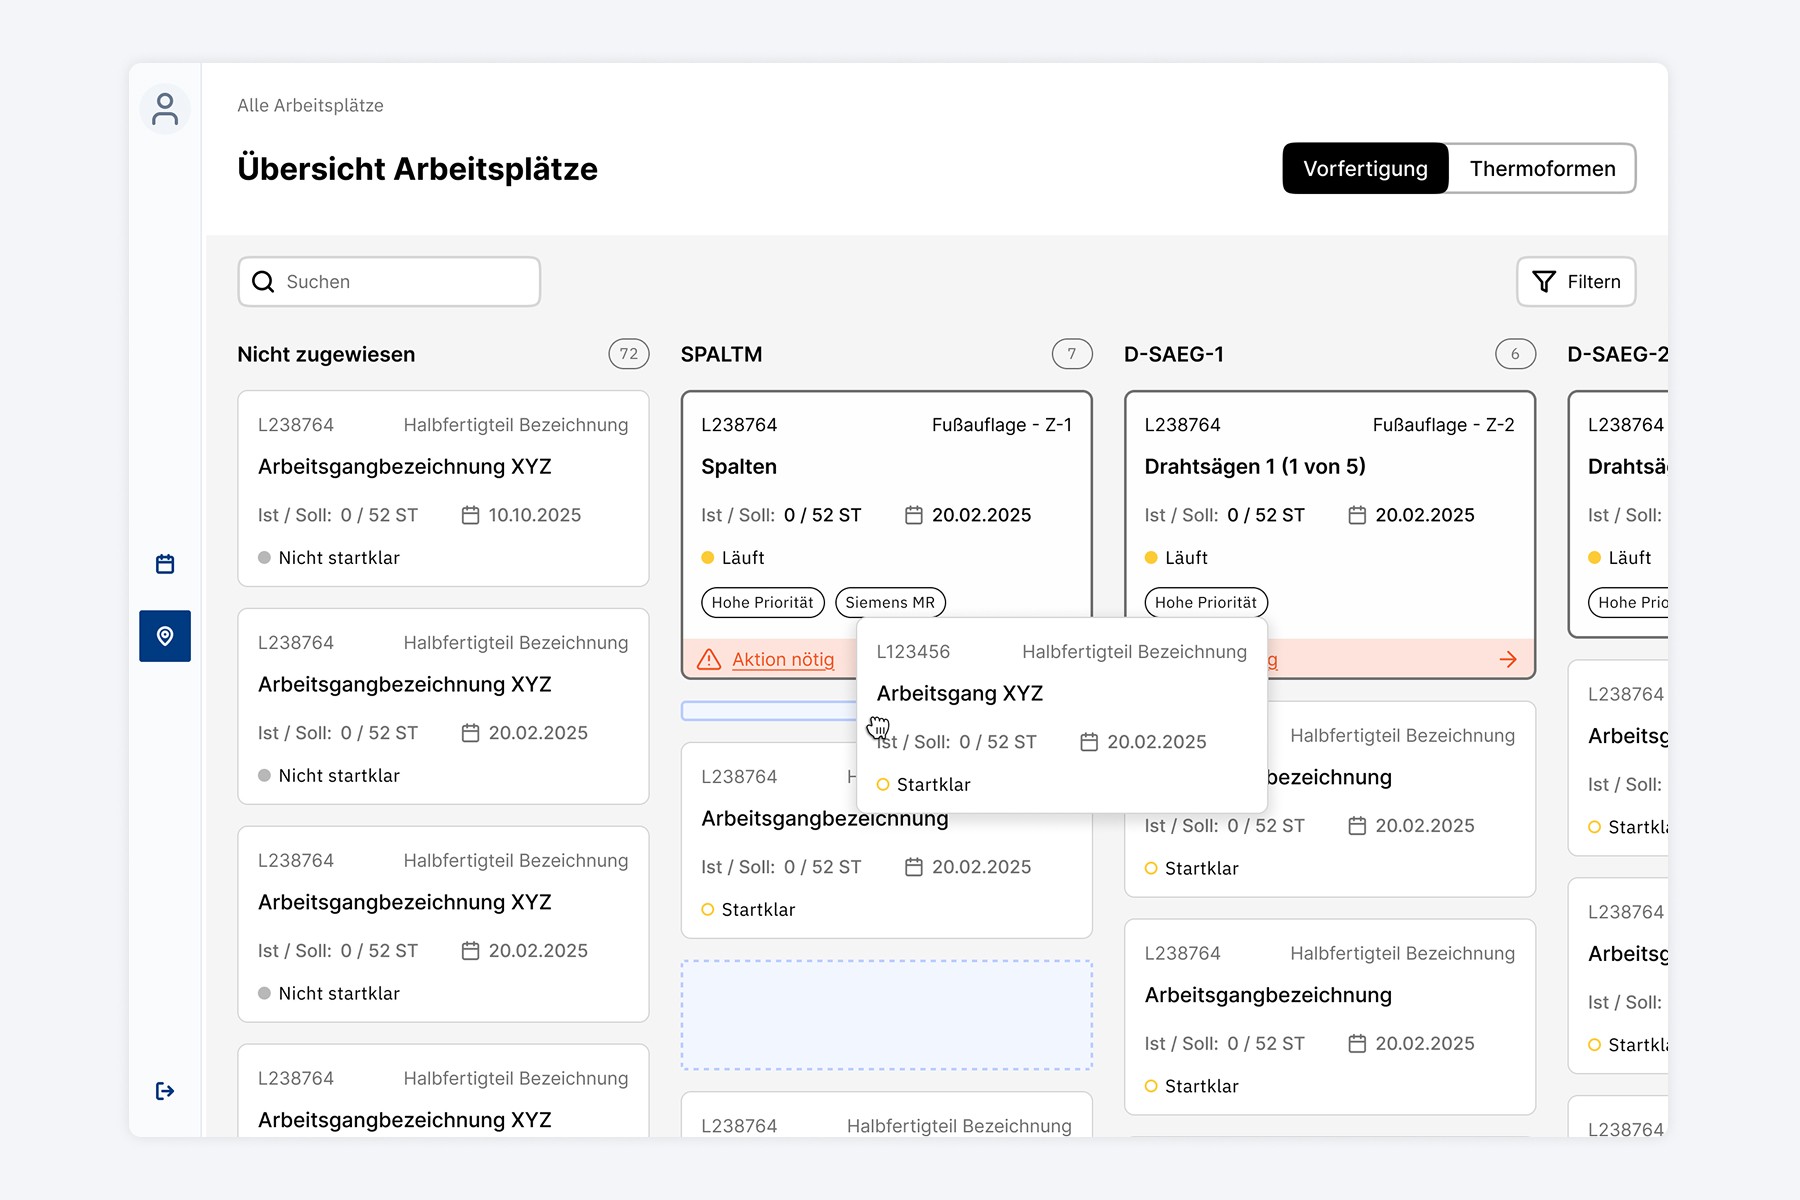Focus the Suchen search field
The height and width of the screenshot is (1200, 1800).
(389, 282)
